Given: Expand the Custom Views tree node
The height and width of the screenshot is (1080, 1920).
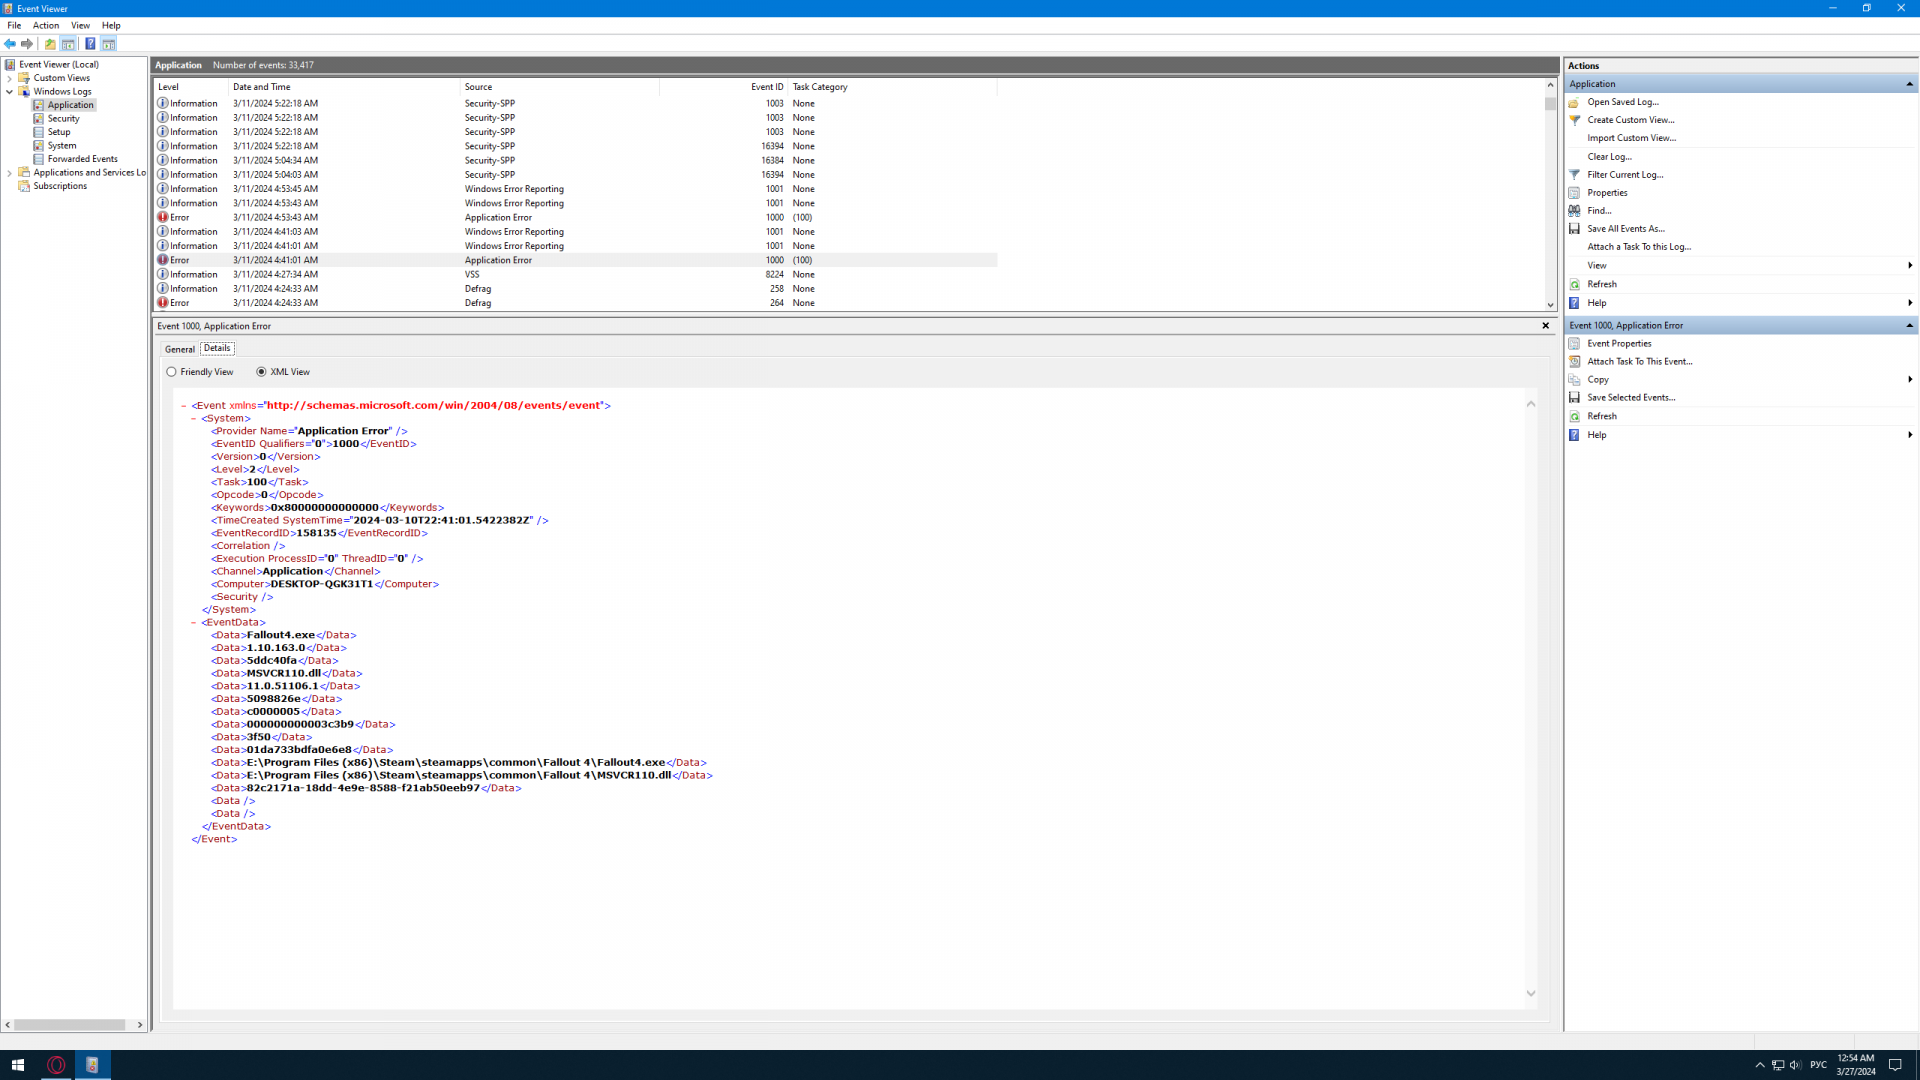Looking at the screenshot, I should 10,78.
